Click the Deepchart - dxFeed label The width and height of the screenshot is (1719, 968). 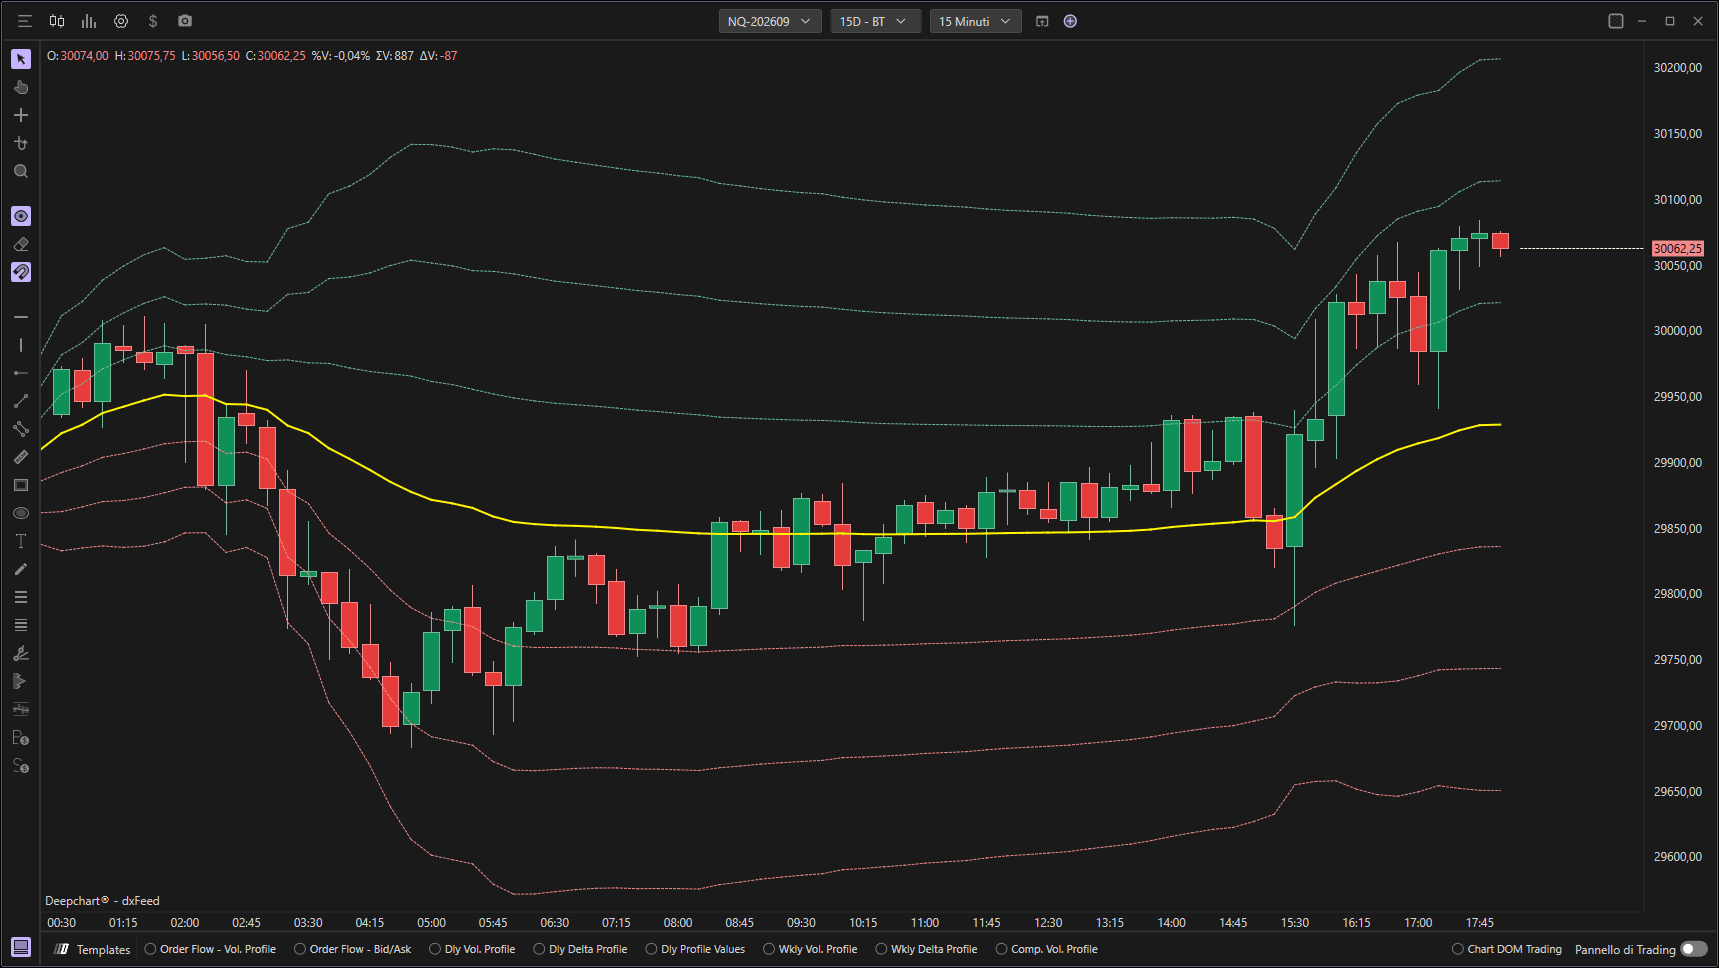pos(102,901)
